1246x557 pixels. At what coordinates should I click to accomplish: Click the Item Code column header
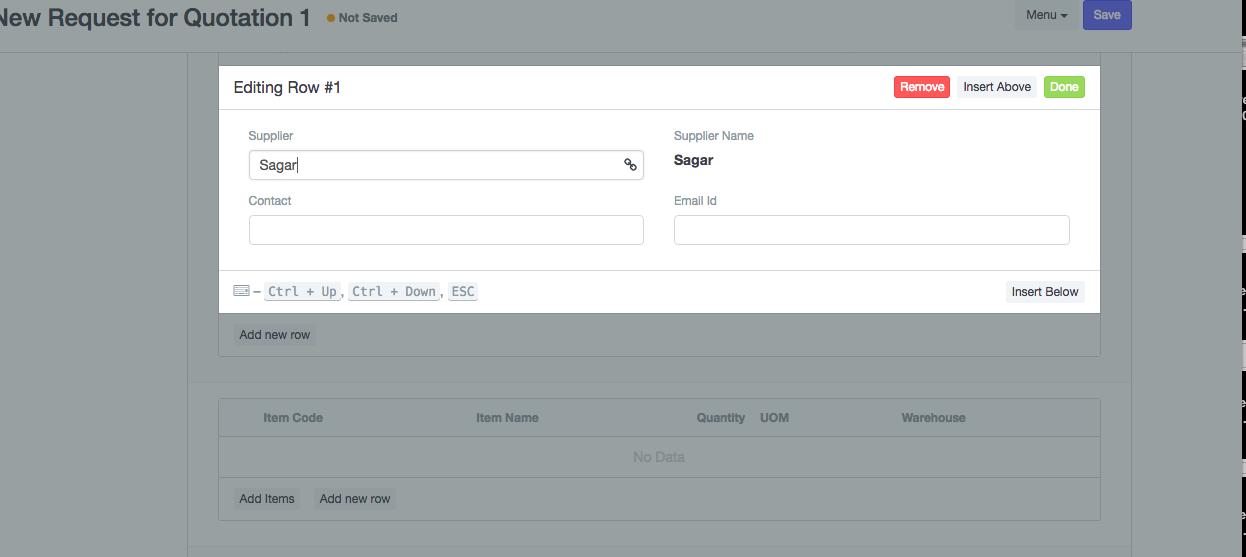293,418
